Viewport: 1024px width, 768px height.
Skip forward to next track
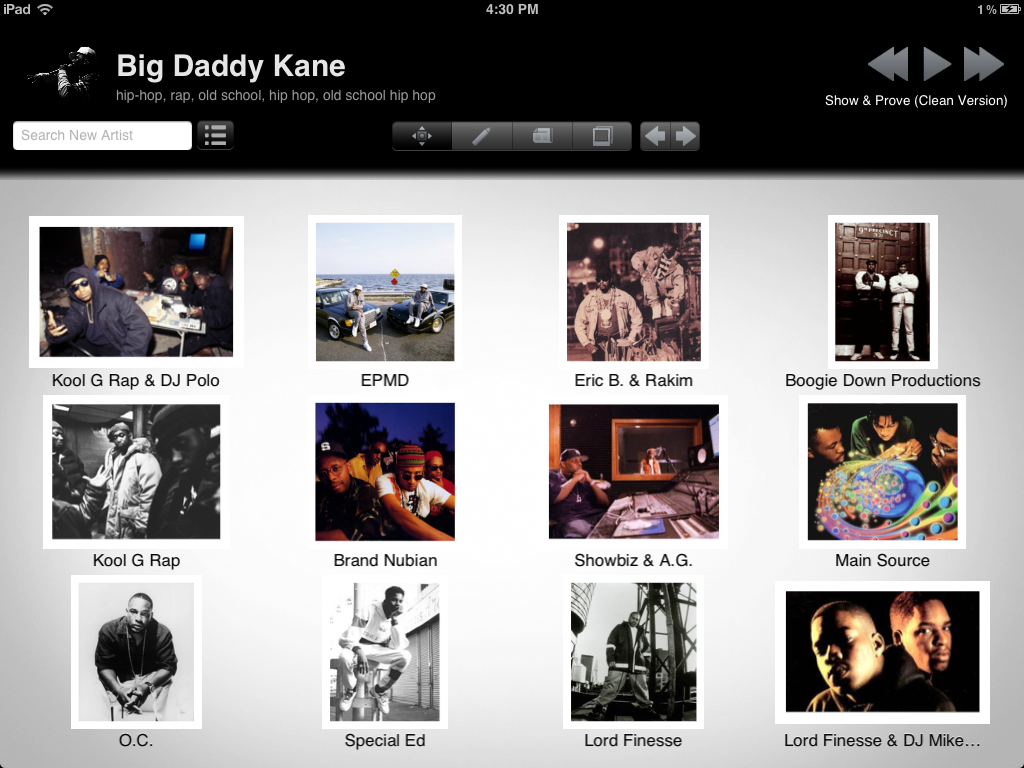click(984, 64)
